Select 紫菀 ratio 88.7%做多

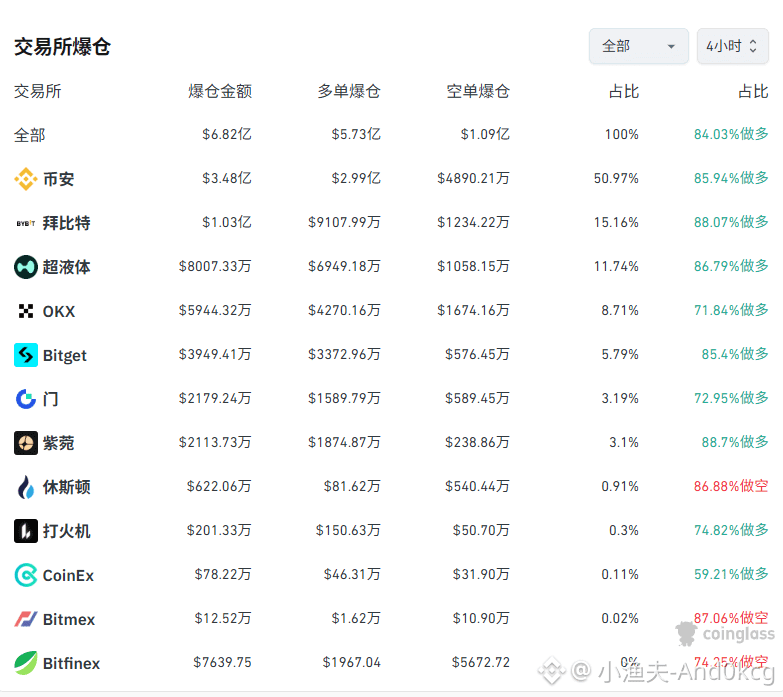point(735,442)
